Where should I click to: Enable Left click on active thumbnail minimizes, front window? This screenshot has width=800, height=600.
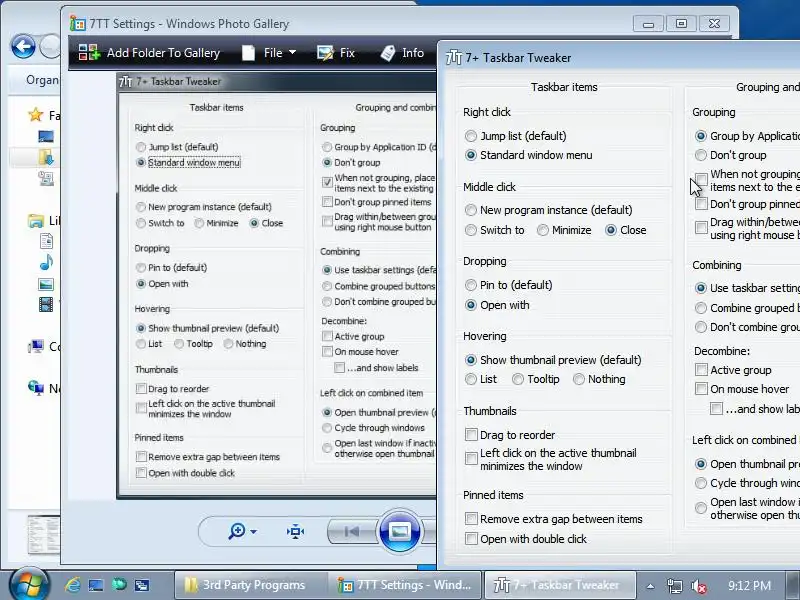(x=471, y=459)
